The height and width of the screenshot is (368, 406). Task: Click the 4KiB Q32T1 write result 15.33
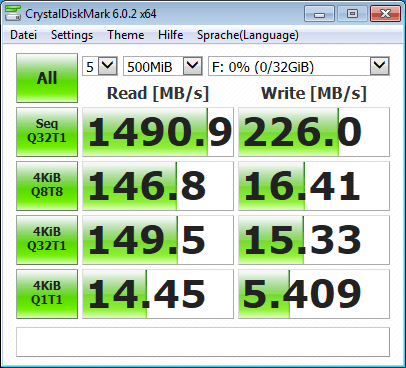point(314,240)
